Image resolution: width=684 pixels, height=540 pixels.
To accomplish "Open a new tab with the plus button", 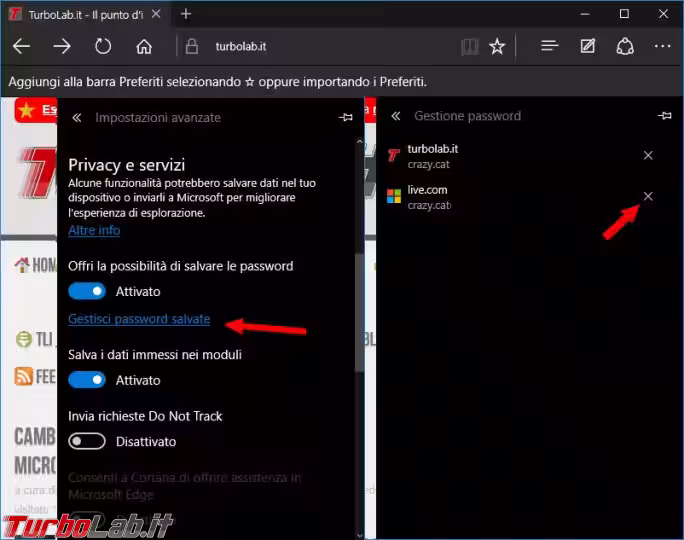I will click(186, 14).
